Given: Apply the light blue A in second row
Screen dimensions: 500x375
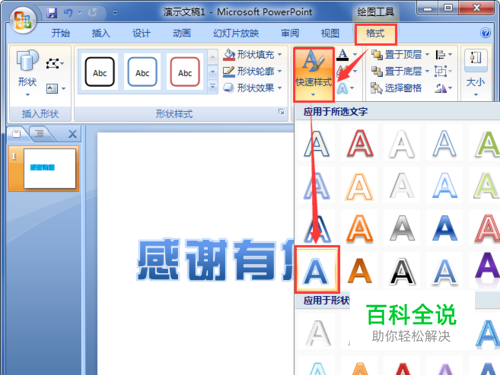Looking at the screenshot, I should (445, 186).
